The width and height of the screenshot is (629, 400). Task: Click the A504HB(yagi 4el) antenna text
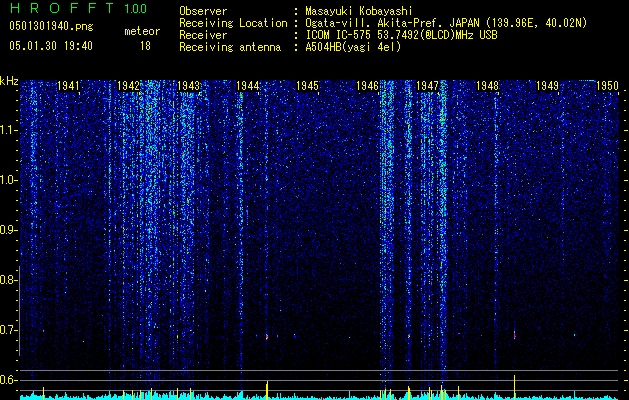[353, 47]
